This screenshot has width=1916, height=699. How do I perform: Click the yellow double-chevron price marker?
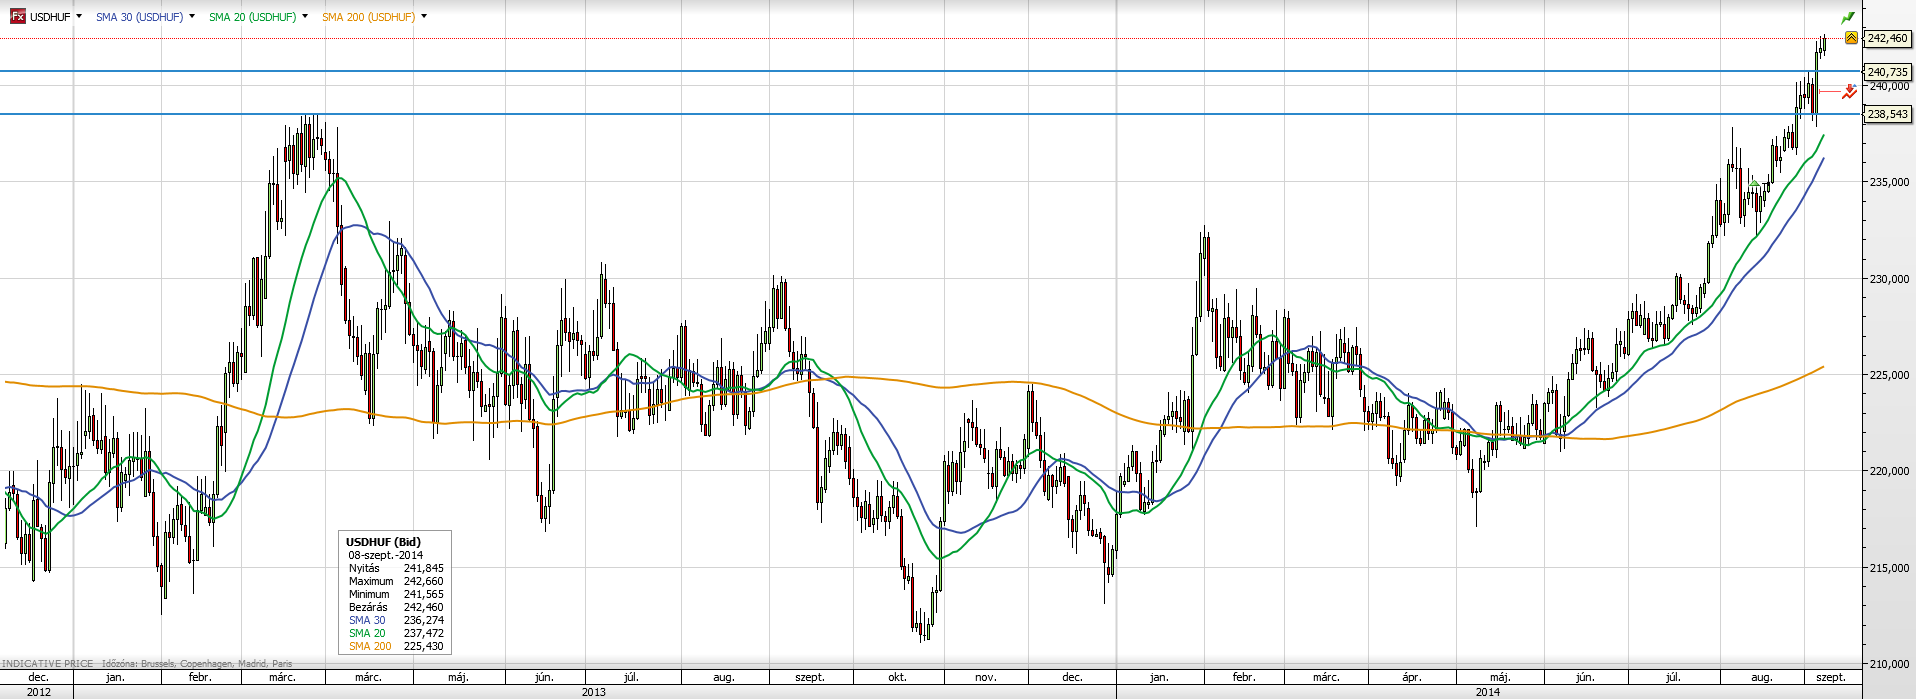1851,38
